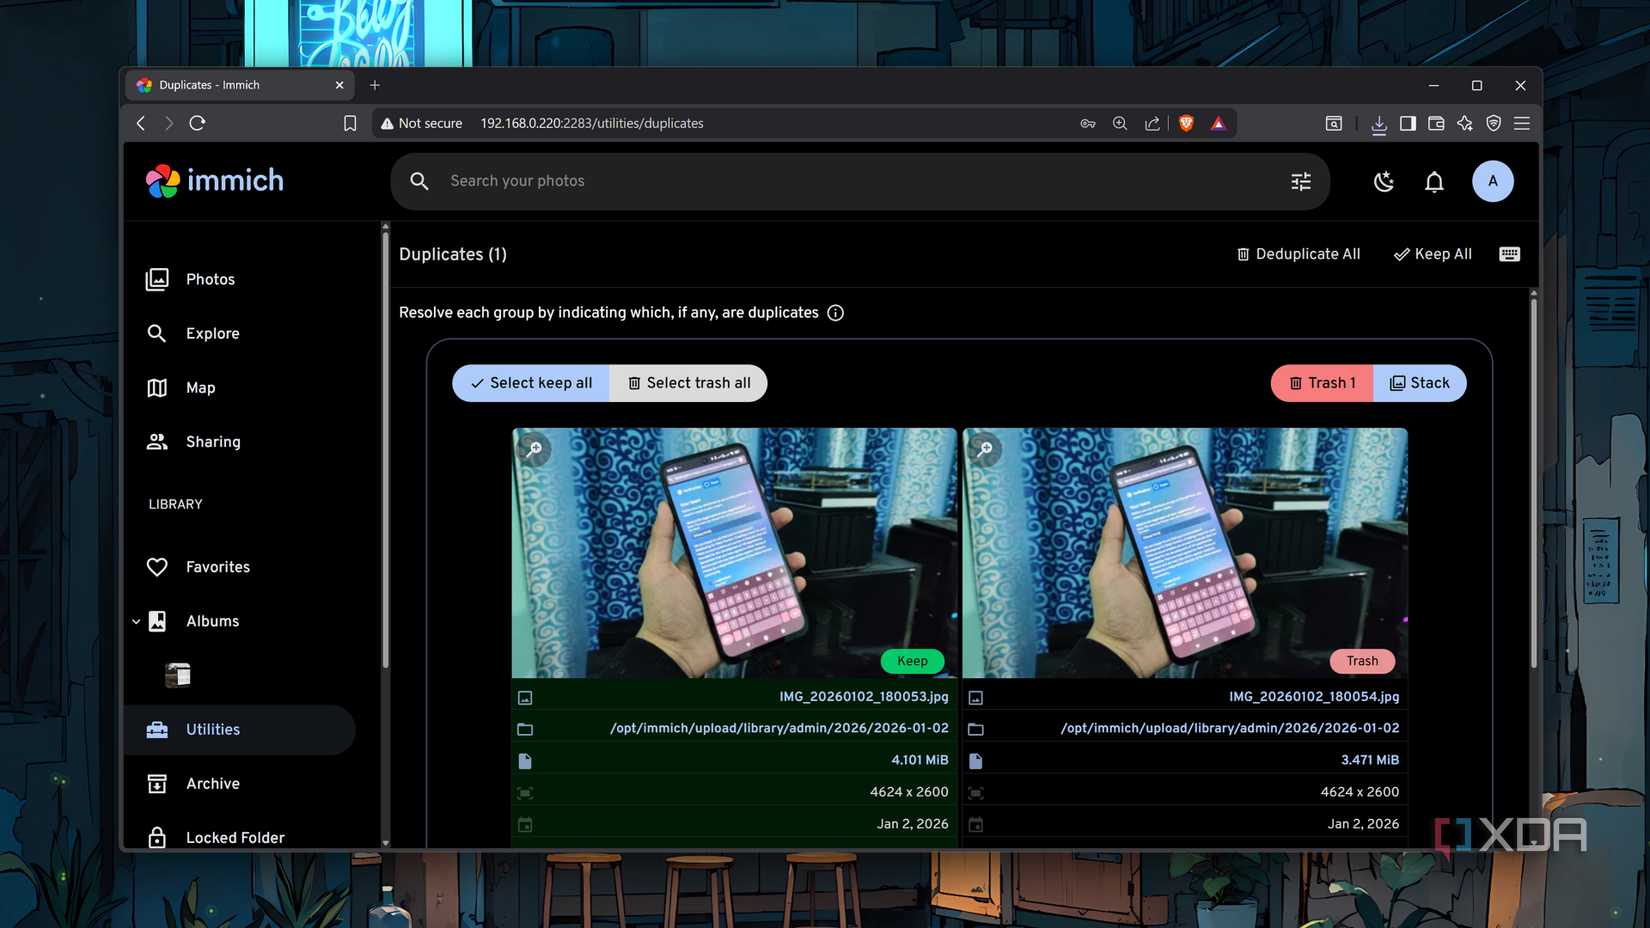Collapse the Albums section chevron
Screen dimensions: 1650x928
click(136, 620)
